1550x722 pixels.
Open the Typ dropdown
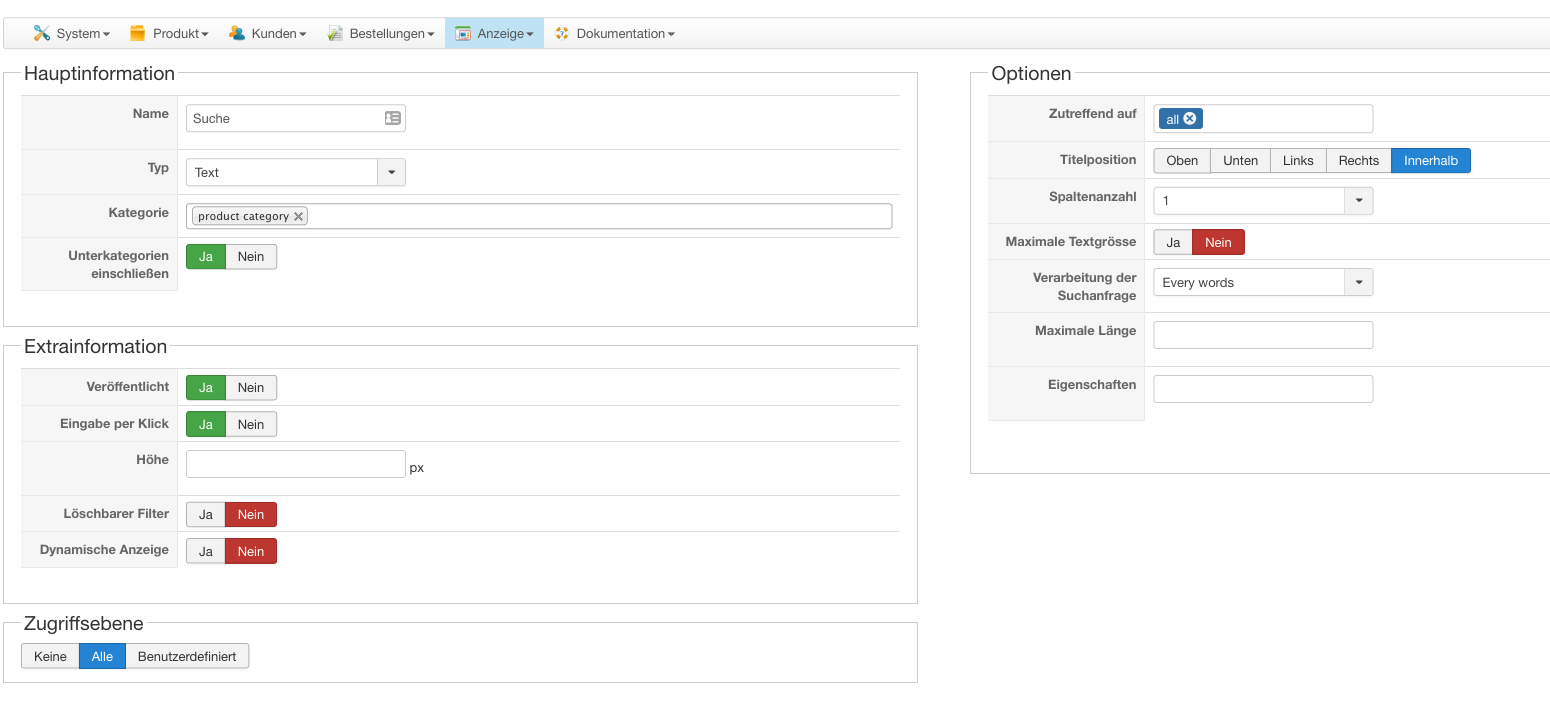coord(391,172)
